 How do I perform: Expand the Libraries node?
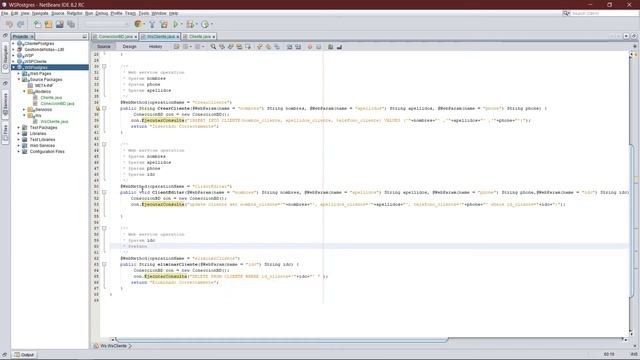click(19, 133)
